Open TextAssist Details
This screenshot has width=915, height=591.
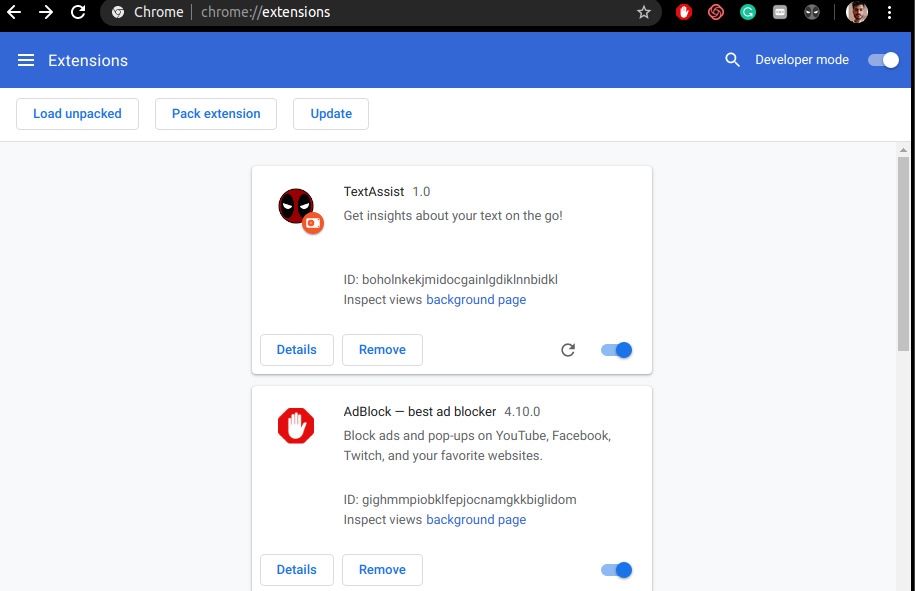tap(296, 350)
